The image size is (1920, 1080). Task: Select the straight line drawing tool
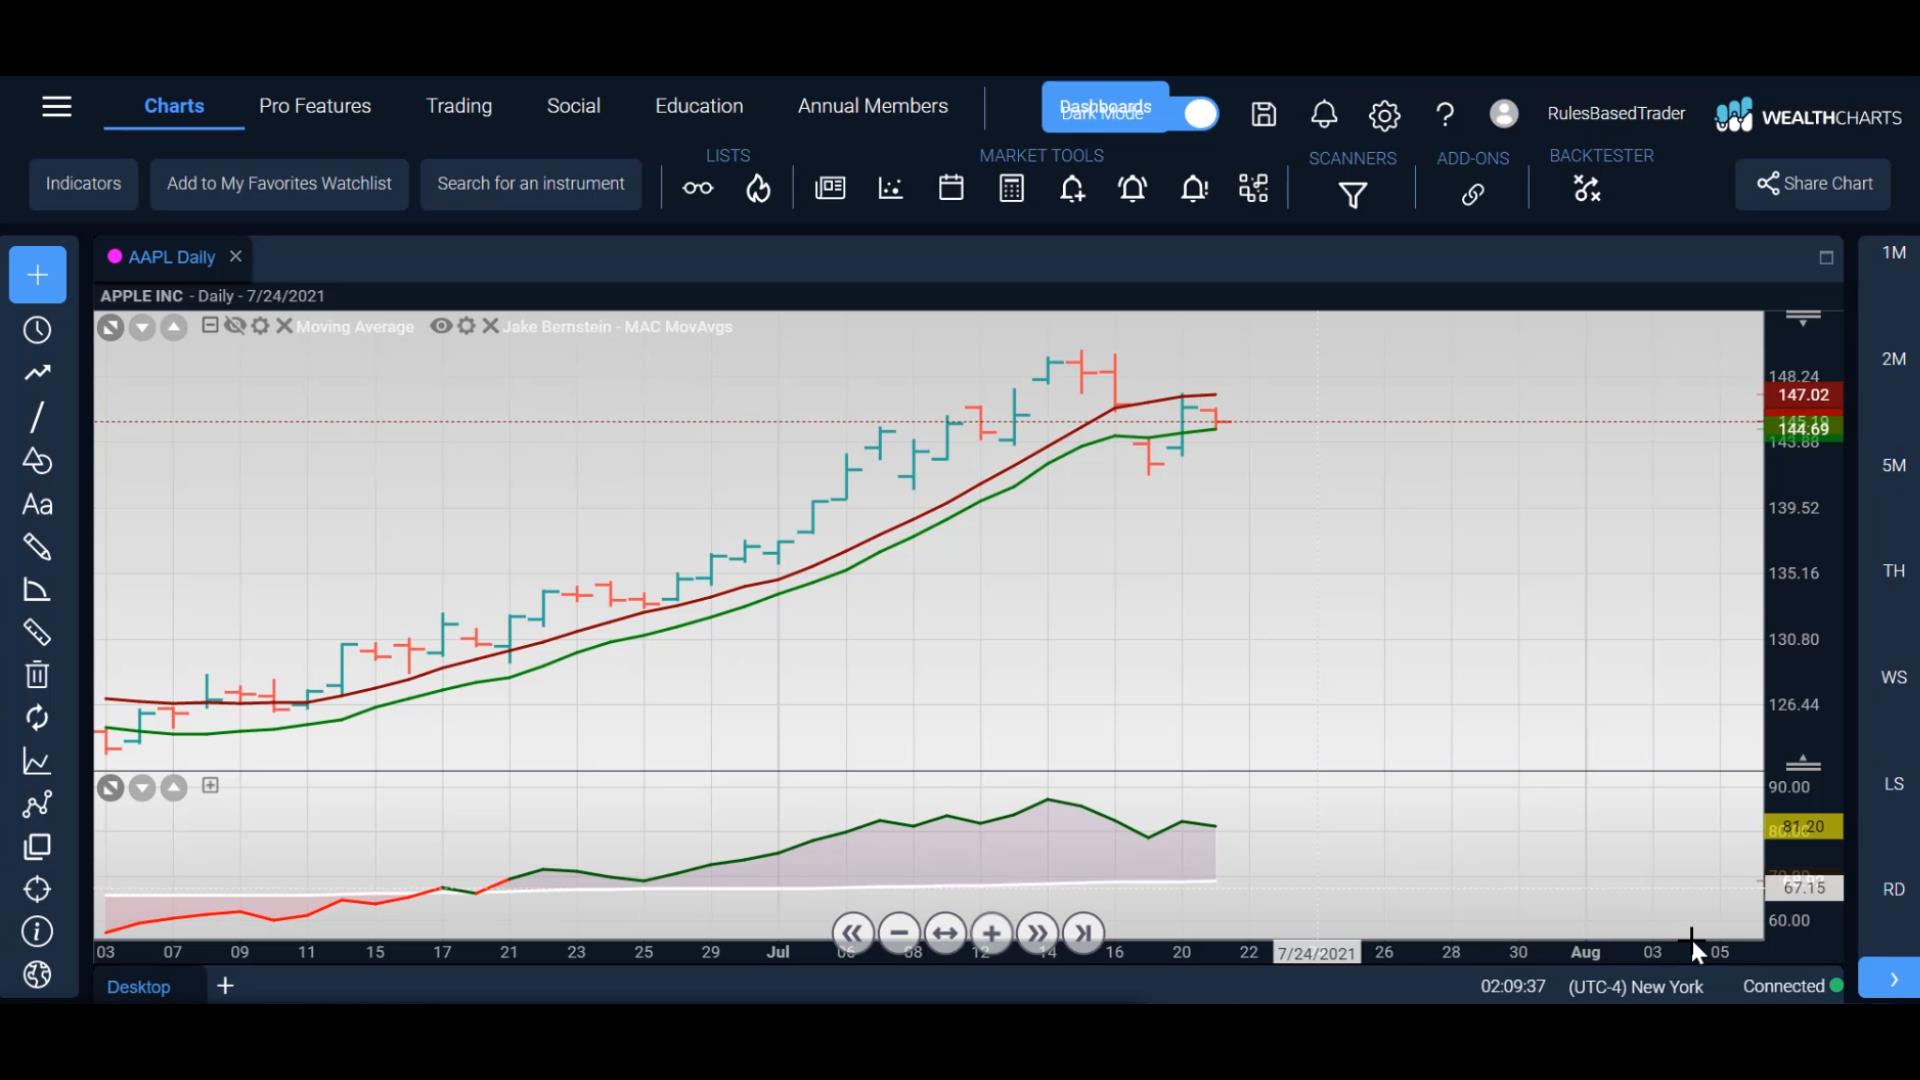pos(37,417)
